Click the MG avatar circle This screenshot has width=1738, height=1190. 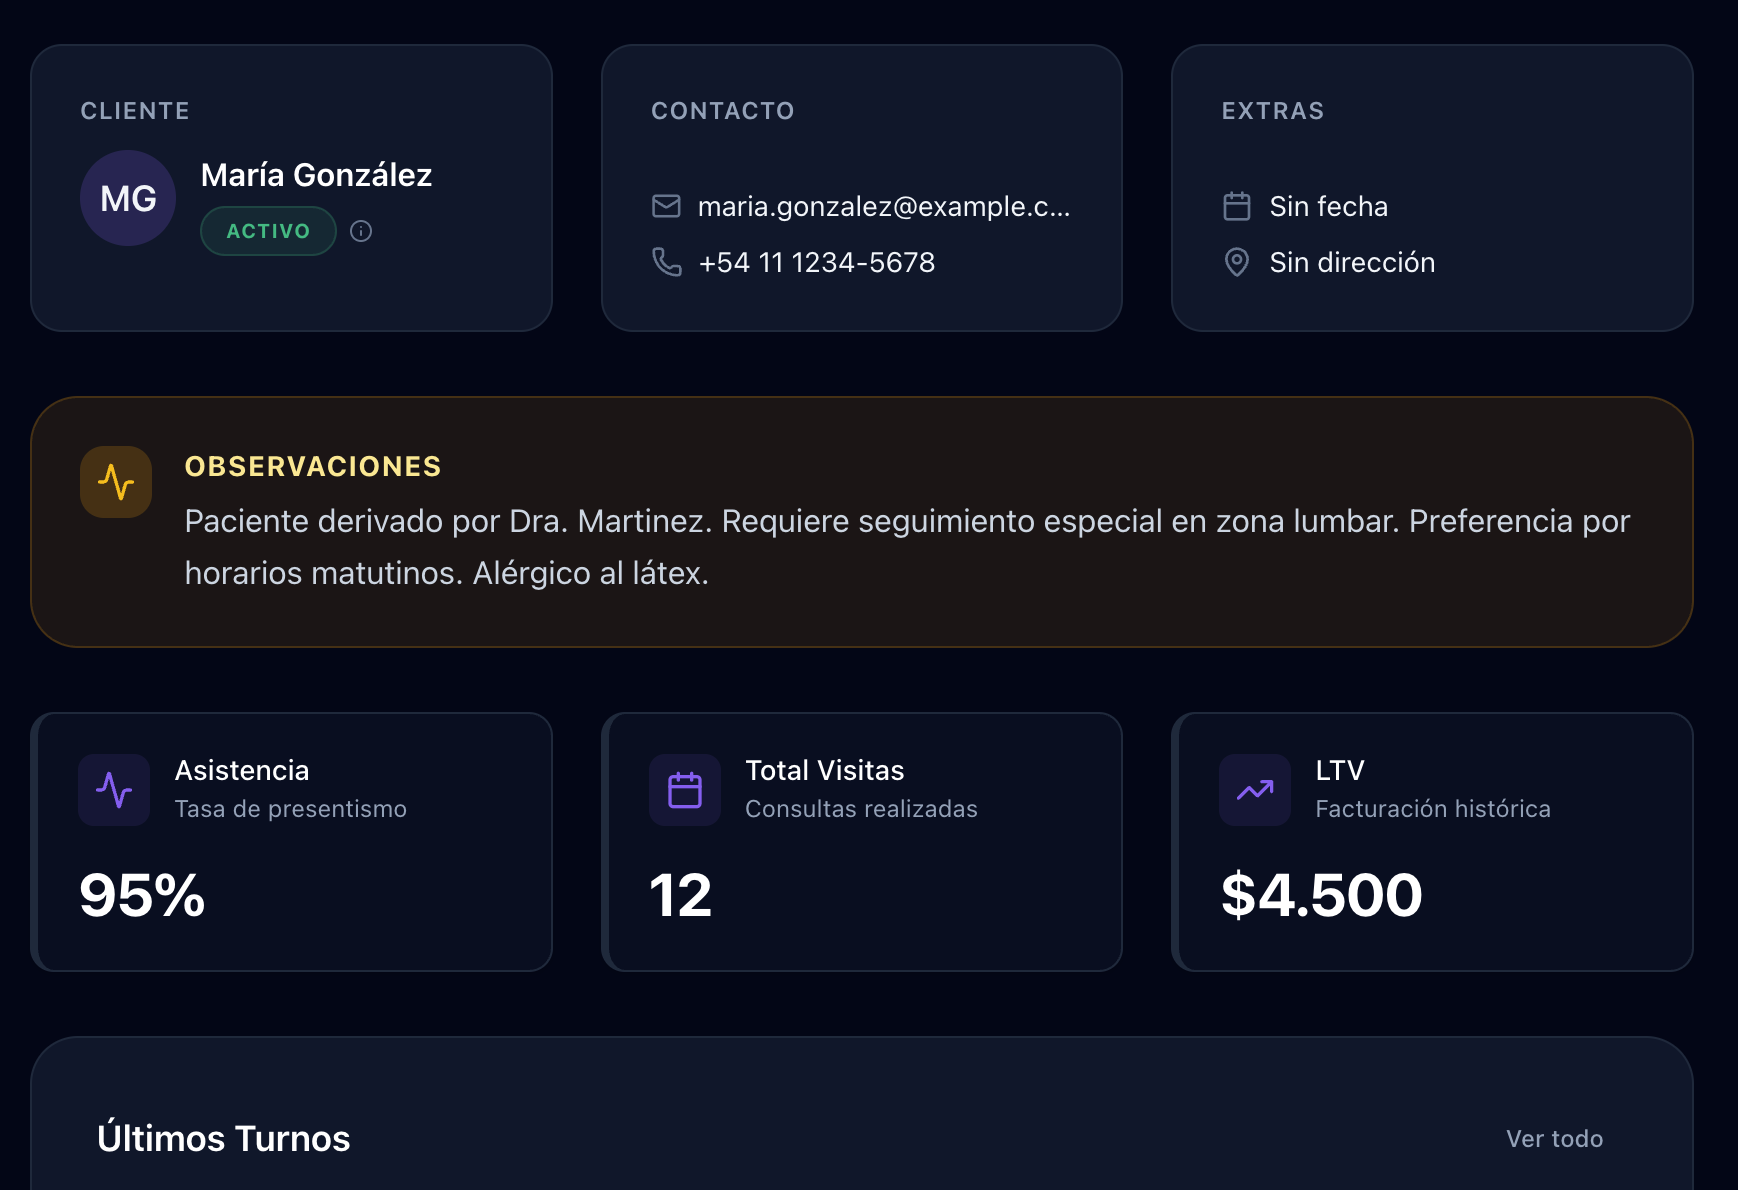click(x=128, y=198)
